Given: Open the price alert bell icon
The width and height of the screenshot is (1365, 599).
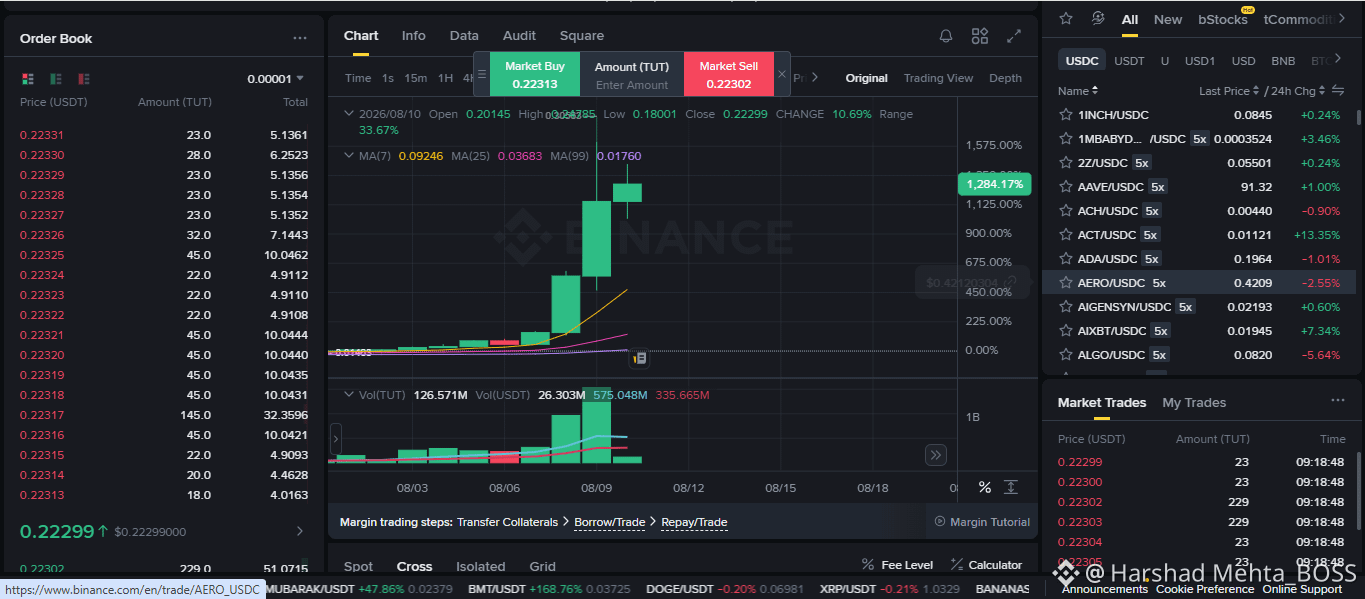Looking at the screenshot, I should click(x=946, y=36).
